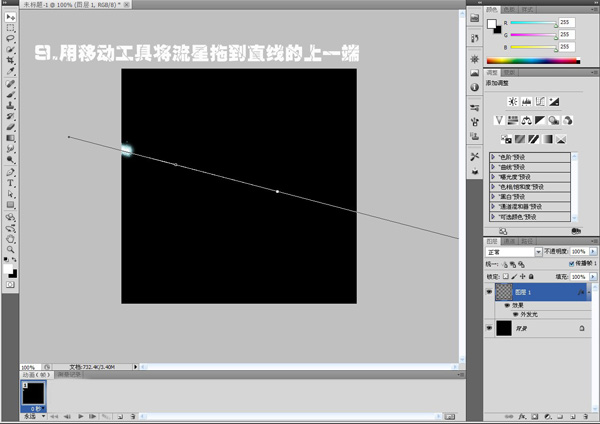Image resolution: width=600 pixels, height=424 pixels.
Task: Select the Type tool (T)
Action: tap(10, 184)
